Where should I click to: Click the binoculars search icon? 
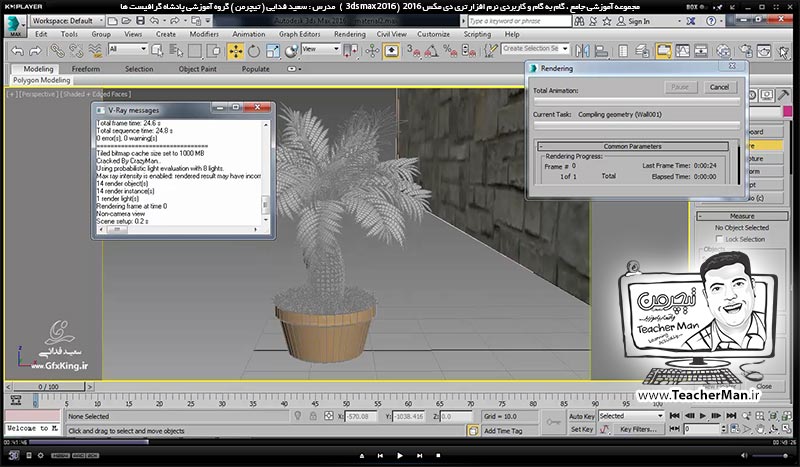pos(579,21)
